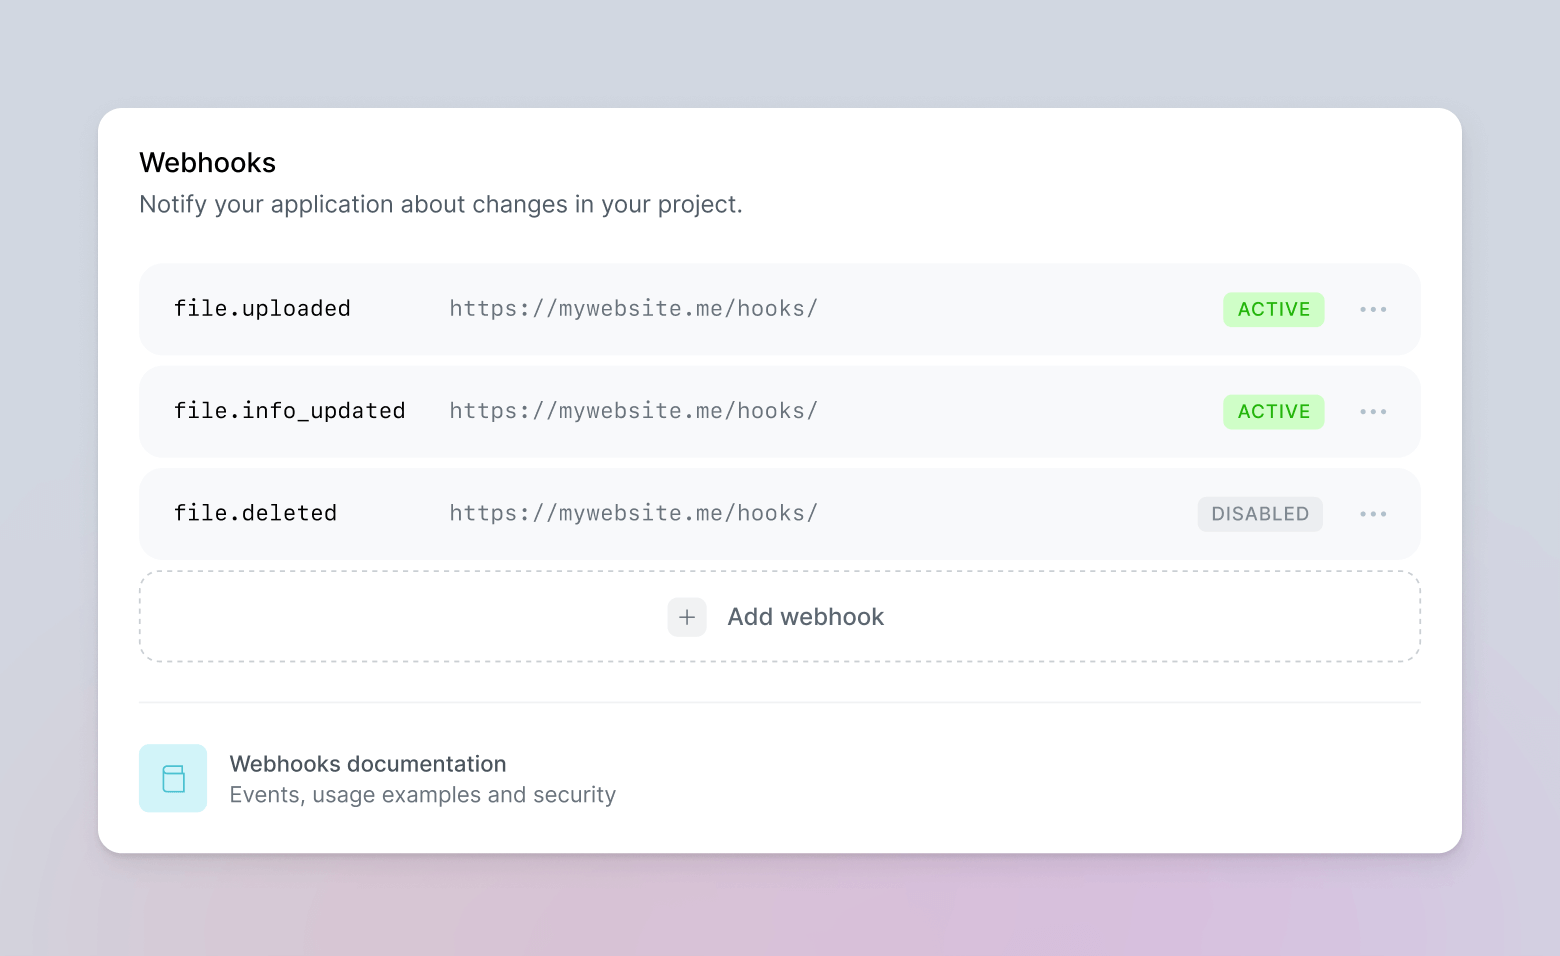Click the https://mywebsite.me/hooks/ URL on file.info_updated

coord(633,411)
